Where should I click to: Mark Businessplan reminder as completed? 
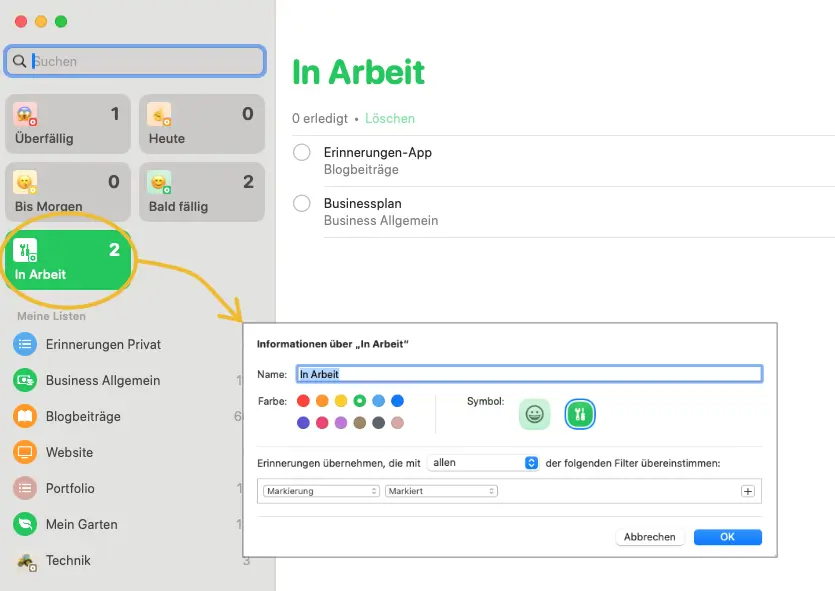click(302, 204)
